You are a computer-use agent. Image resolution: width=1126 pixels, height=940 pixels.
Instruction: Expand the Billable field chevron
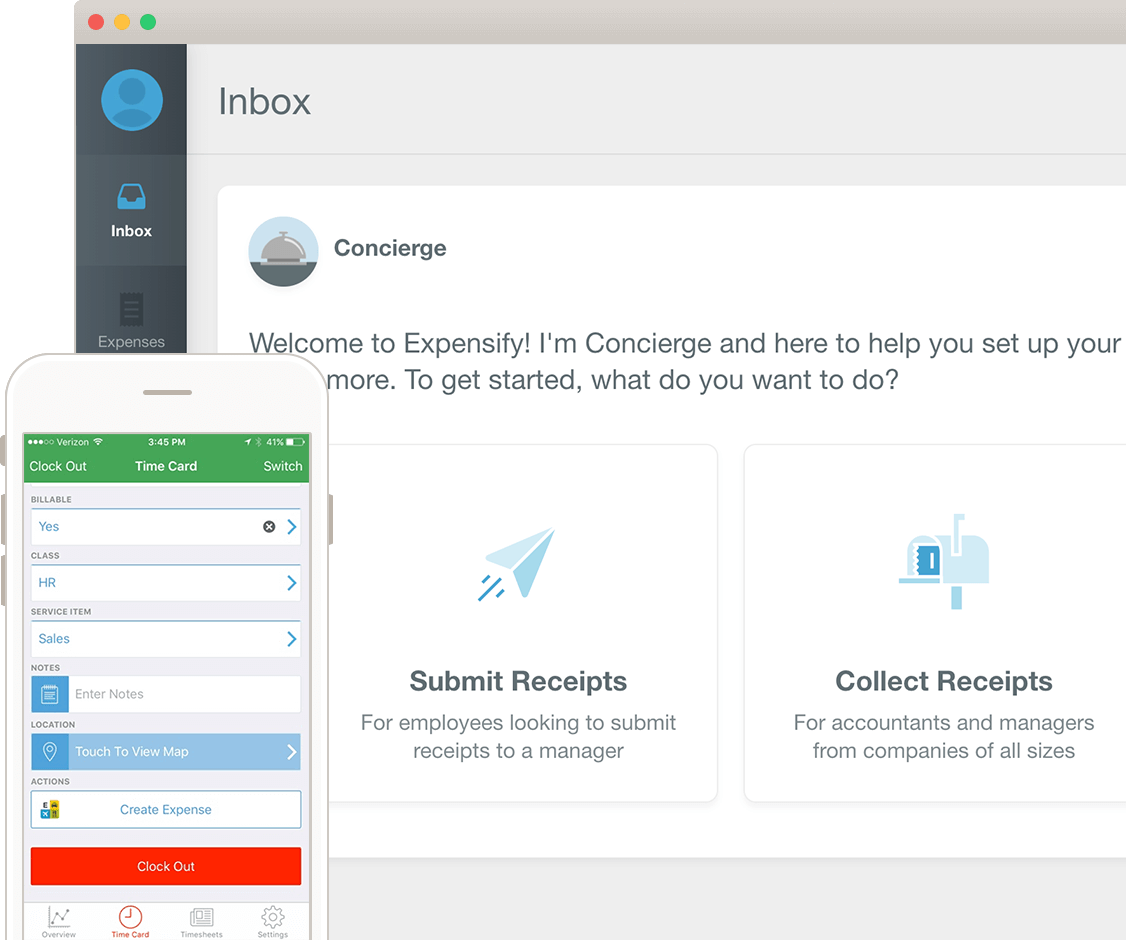292,526
